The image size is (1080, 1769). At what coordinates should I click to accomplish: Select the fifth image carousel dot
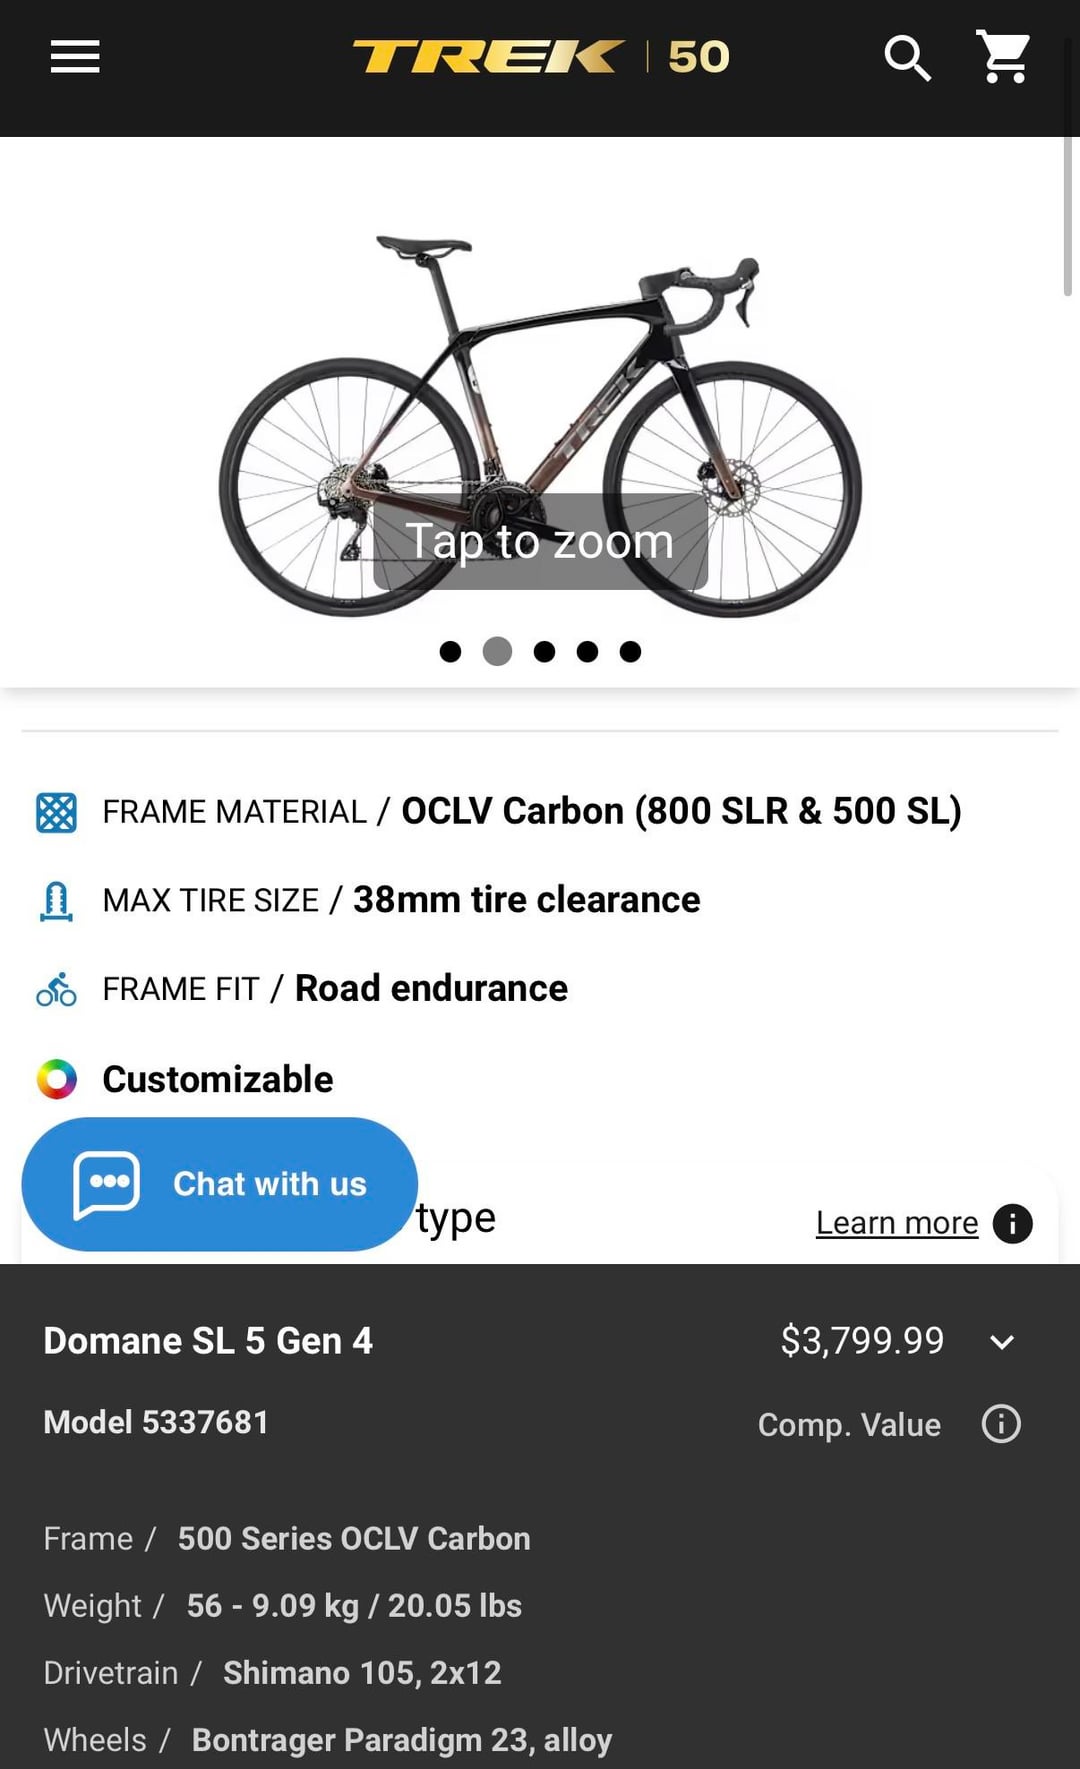click(630, 652)
